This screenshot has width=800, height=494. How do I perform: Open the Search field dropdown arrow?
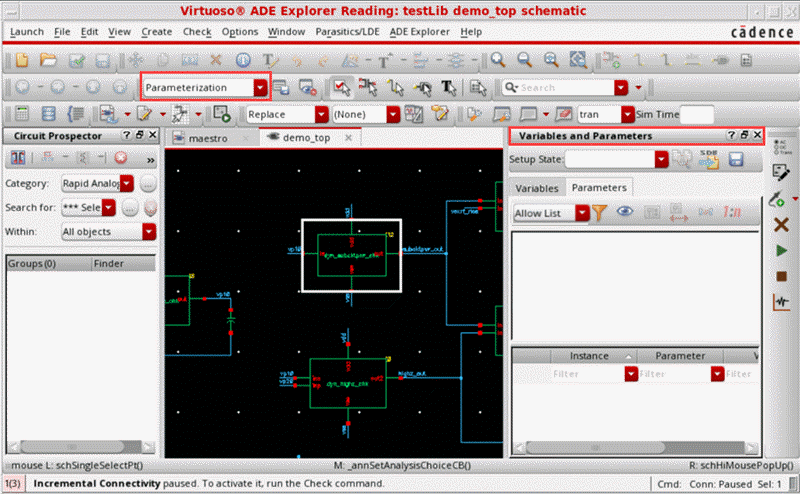(x=621, y=88)
